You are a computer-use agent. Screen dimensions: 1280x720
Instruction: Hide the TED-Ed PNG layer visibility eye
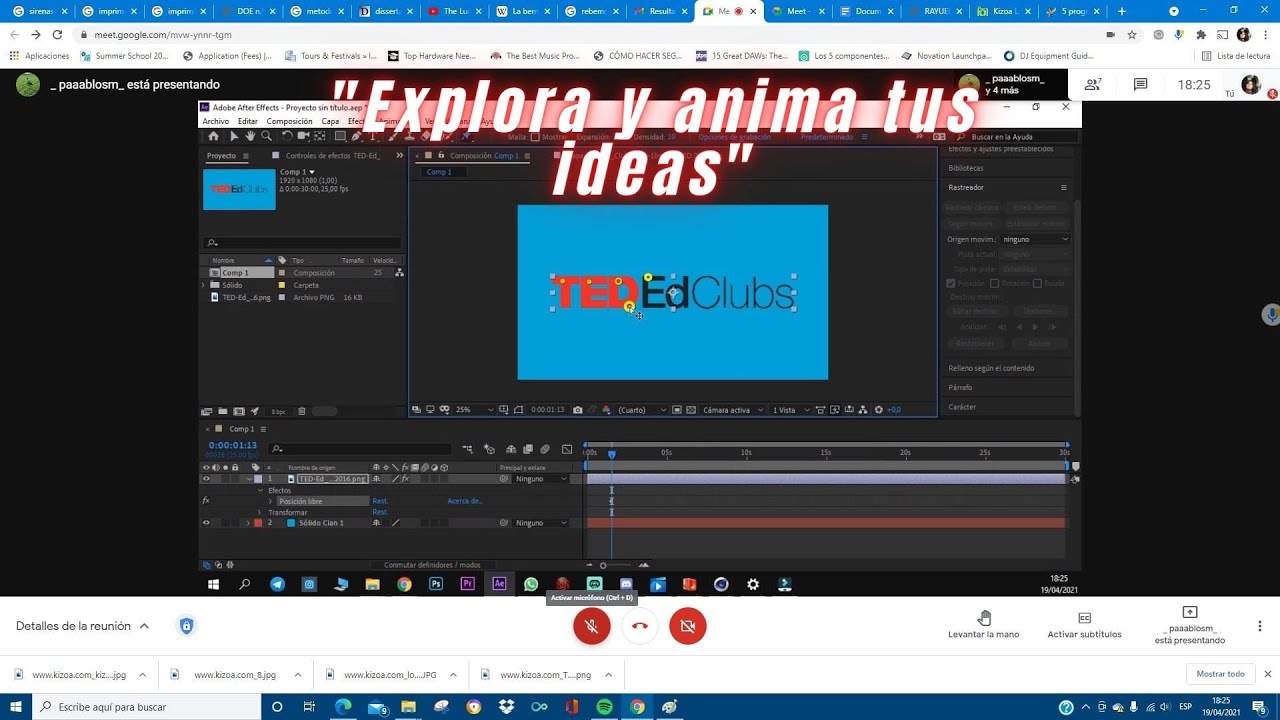pos(206,479)
